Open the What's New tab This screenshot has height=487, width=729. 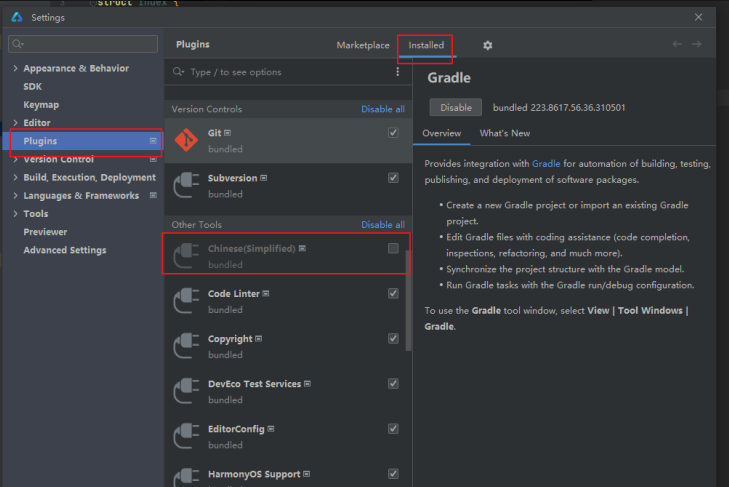tap(505, 133)
